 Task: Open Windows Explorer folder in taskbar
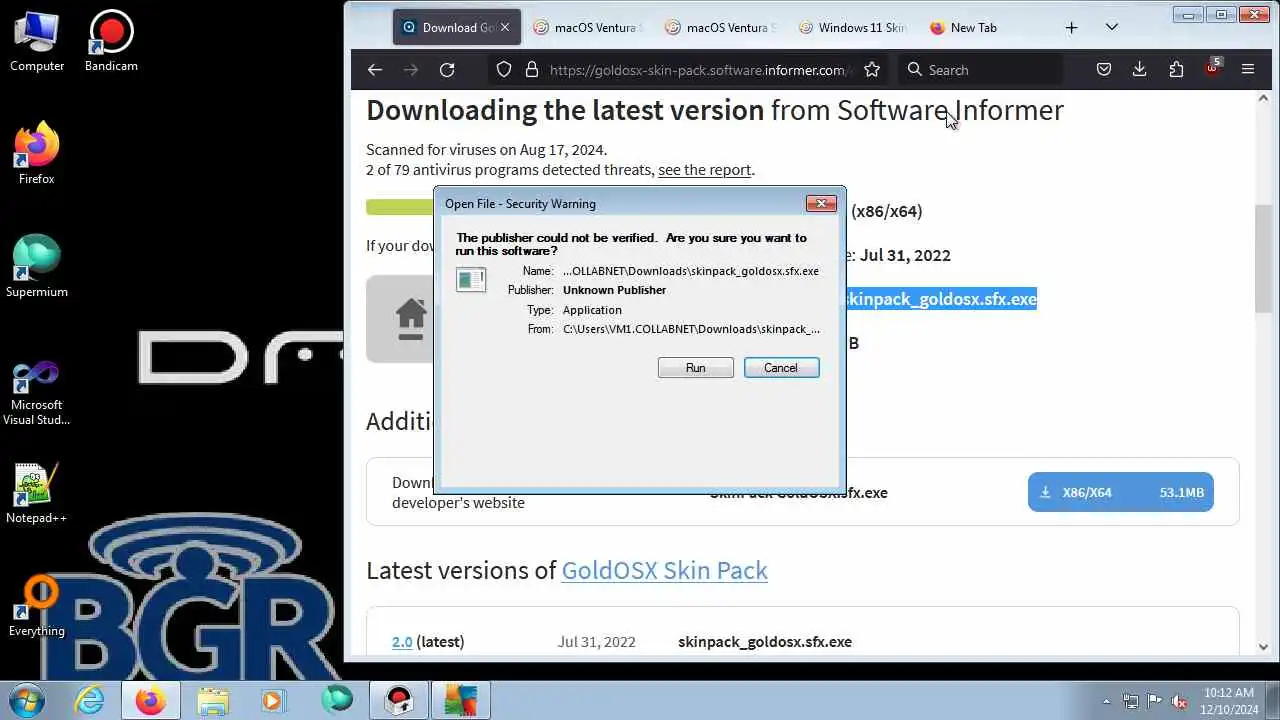213,699
